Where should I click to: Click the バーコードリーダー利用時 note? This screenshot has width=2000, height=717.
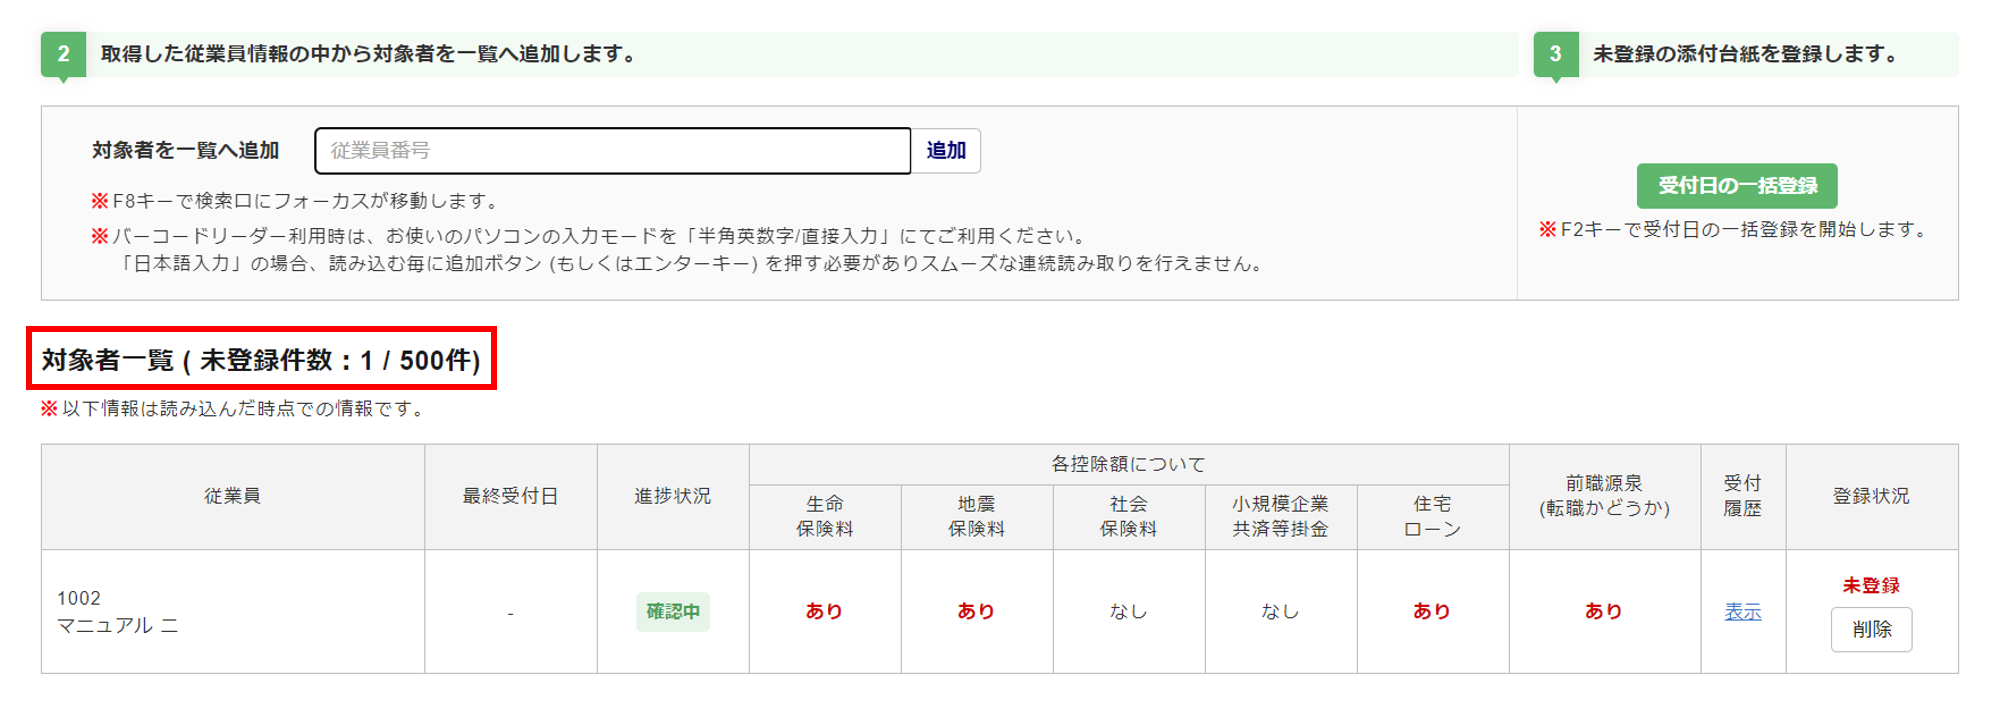click(x=589, y=237)
